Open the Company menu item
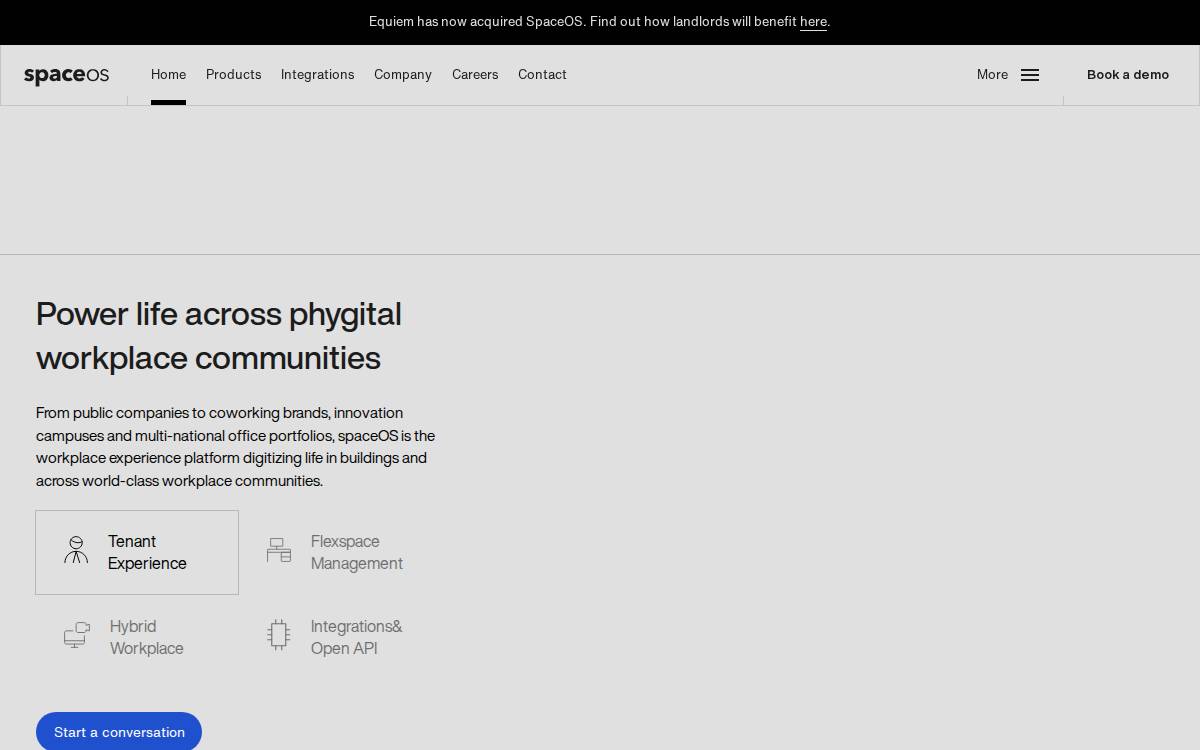The height and width of the screenshot is (750, 1200). click(403, 74)
